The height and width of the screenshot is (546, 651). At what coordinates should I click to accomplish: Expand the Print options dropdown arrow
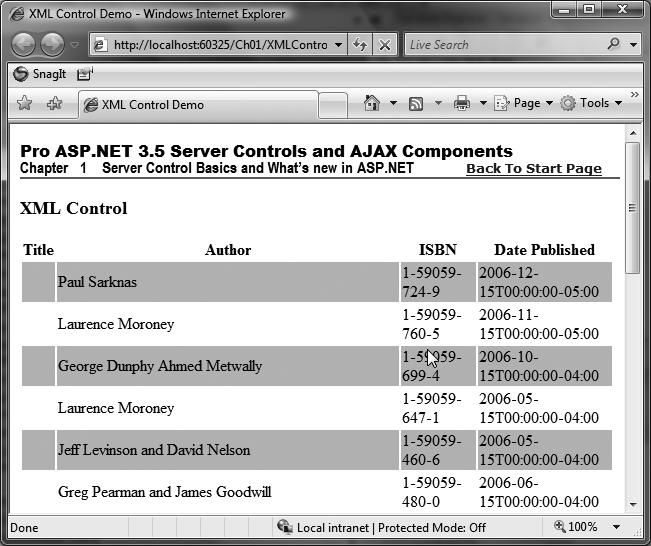(483, 103)
